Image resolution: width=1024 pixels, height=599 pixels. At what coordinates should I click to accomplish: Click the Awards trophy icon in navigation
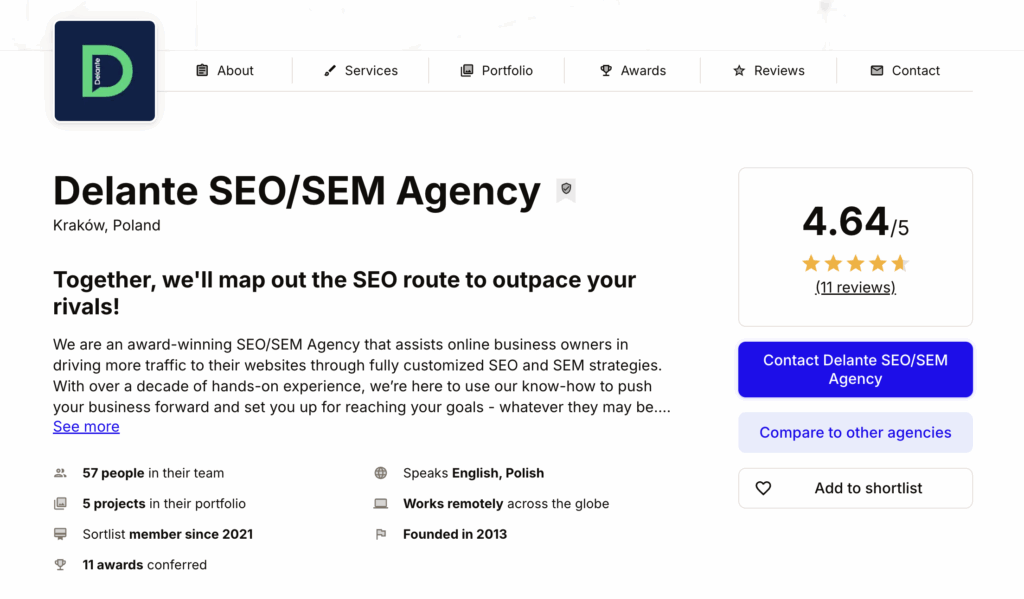606,71
